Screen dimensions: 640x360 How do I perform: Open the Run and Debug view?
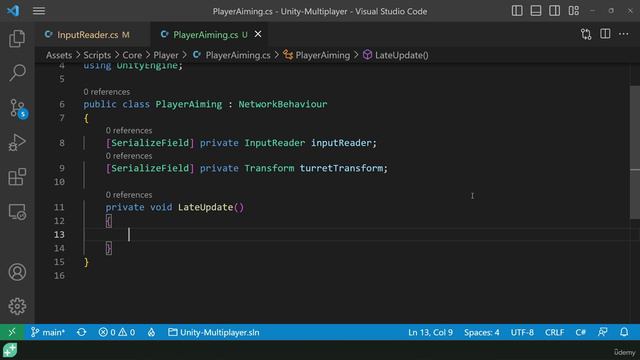click(x=17, y=142)
